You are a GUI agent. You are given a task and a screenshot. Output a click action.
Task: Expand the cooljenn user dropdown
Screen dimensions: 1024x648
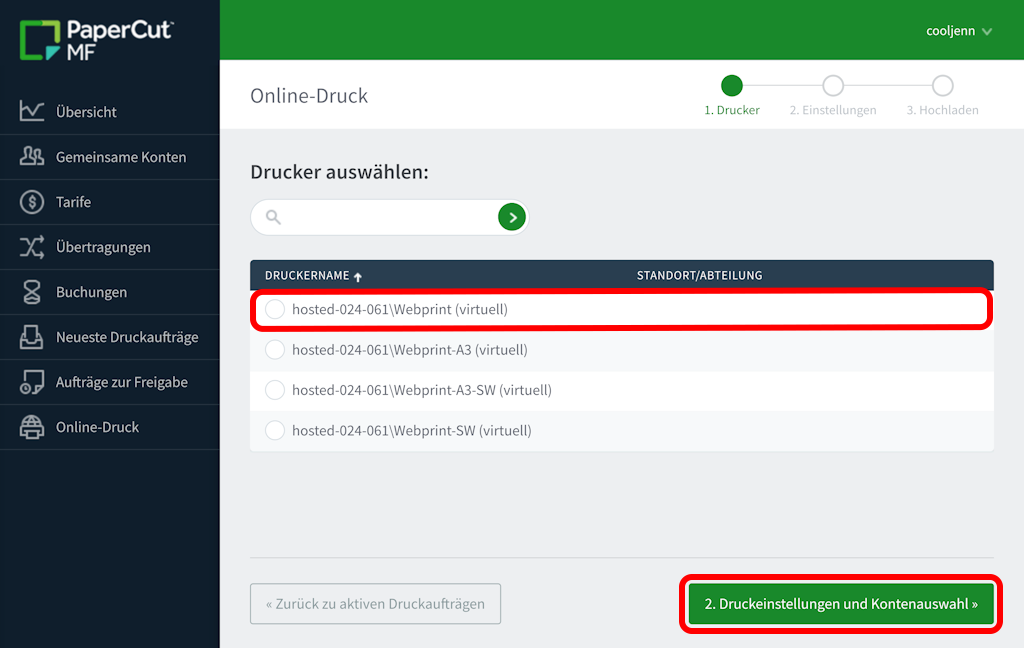(x=958, y=31)
